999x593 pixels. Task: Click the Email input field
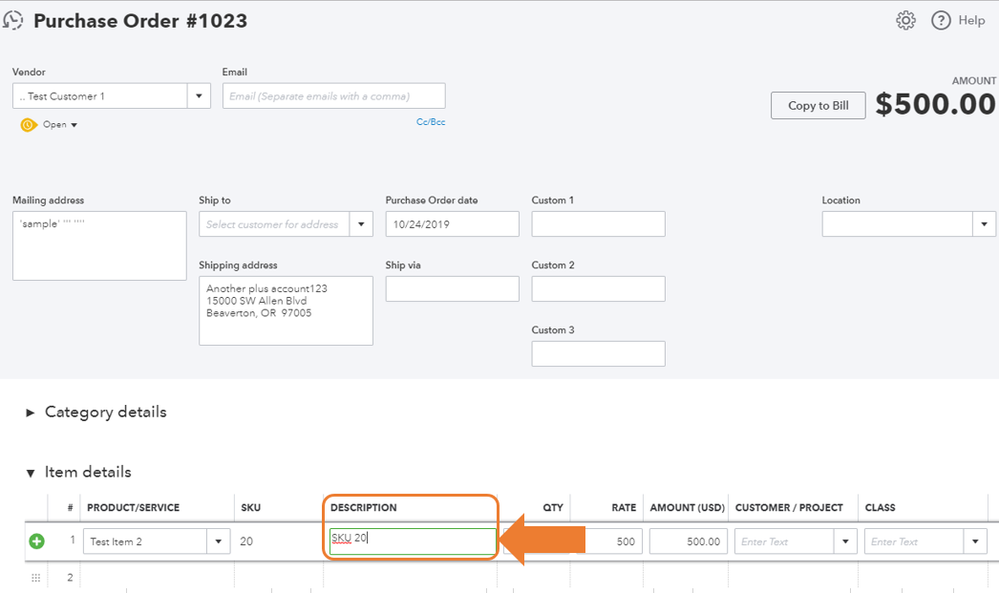coord(333,96)
